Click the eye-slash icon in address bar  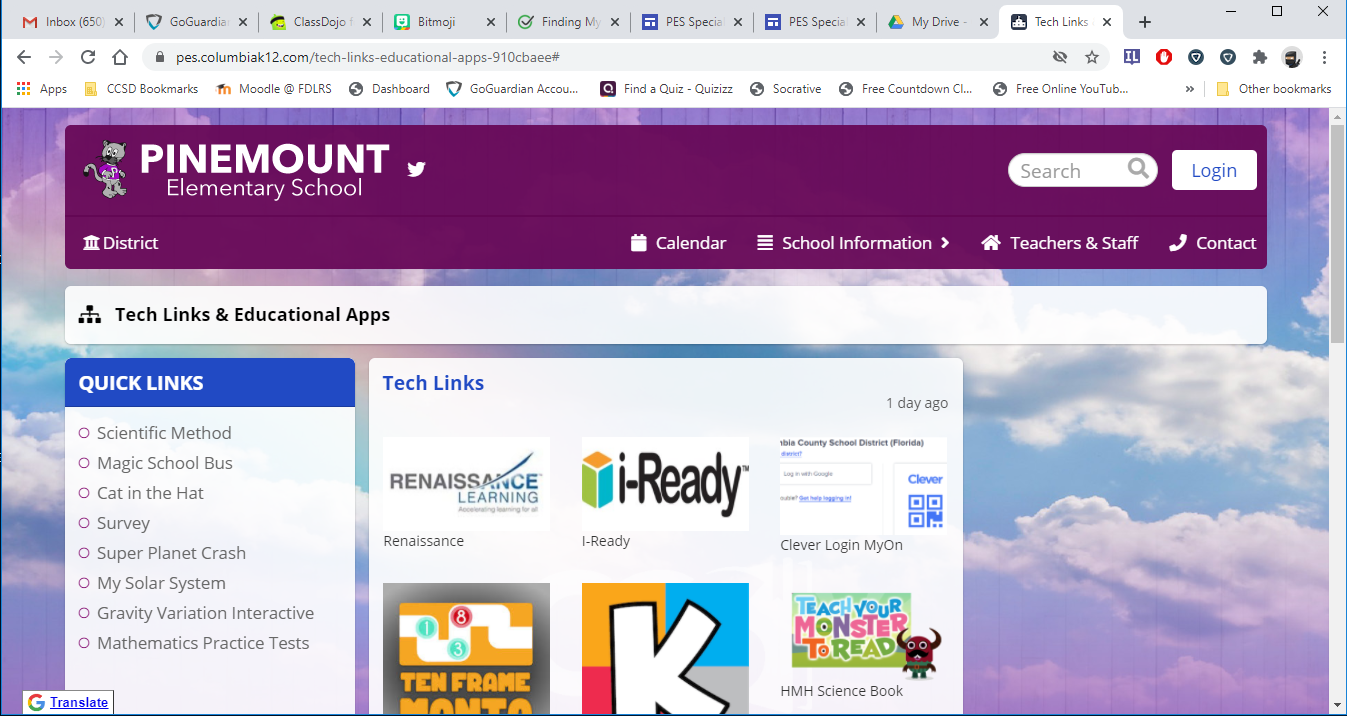(x=1060, y=57)
